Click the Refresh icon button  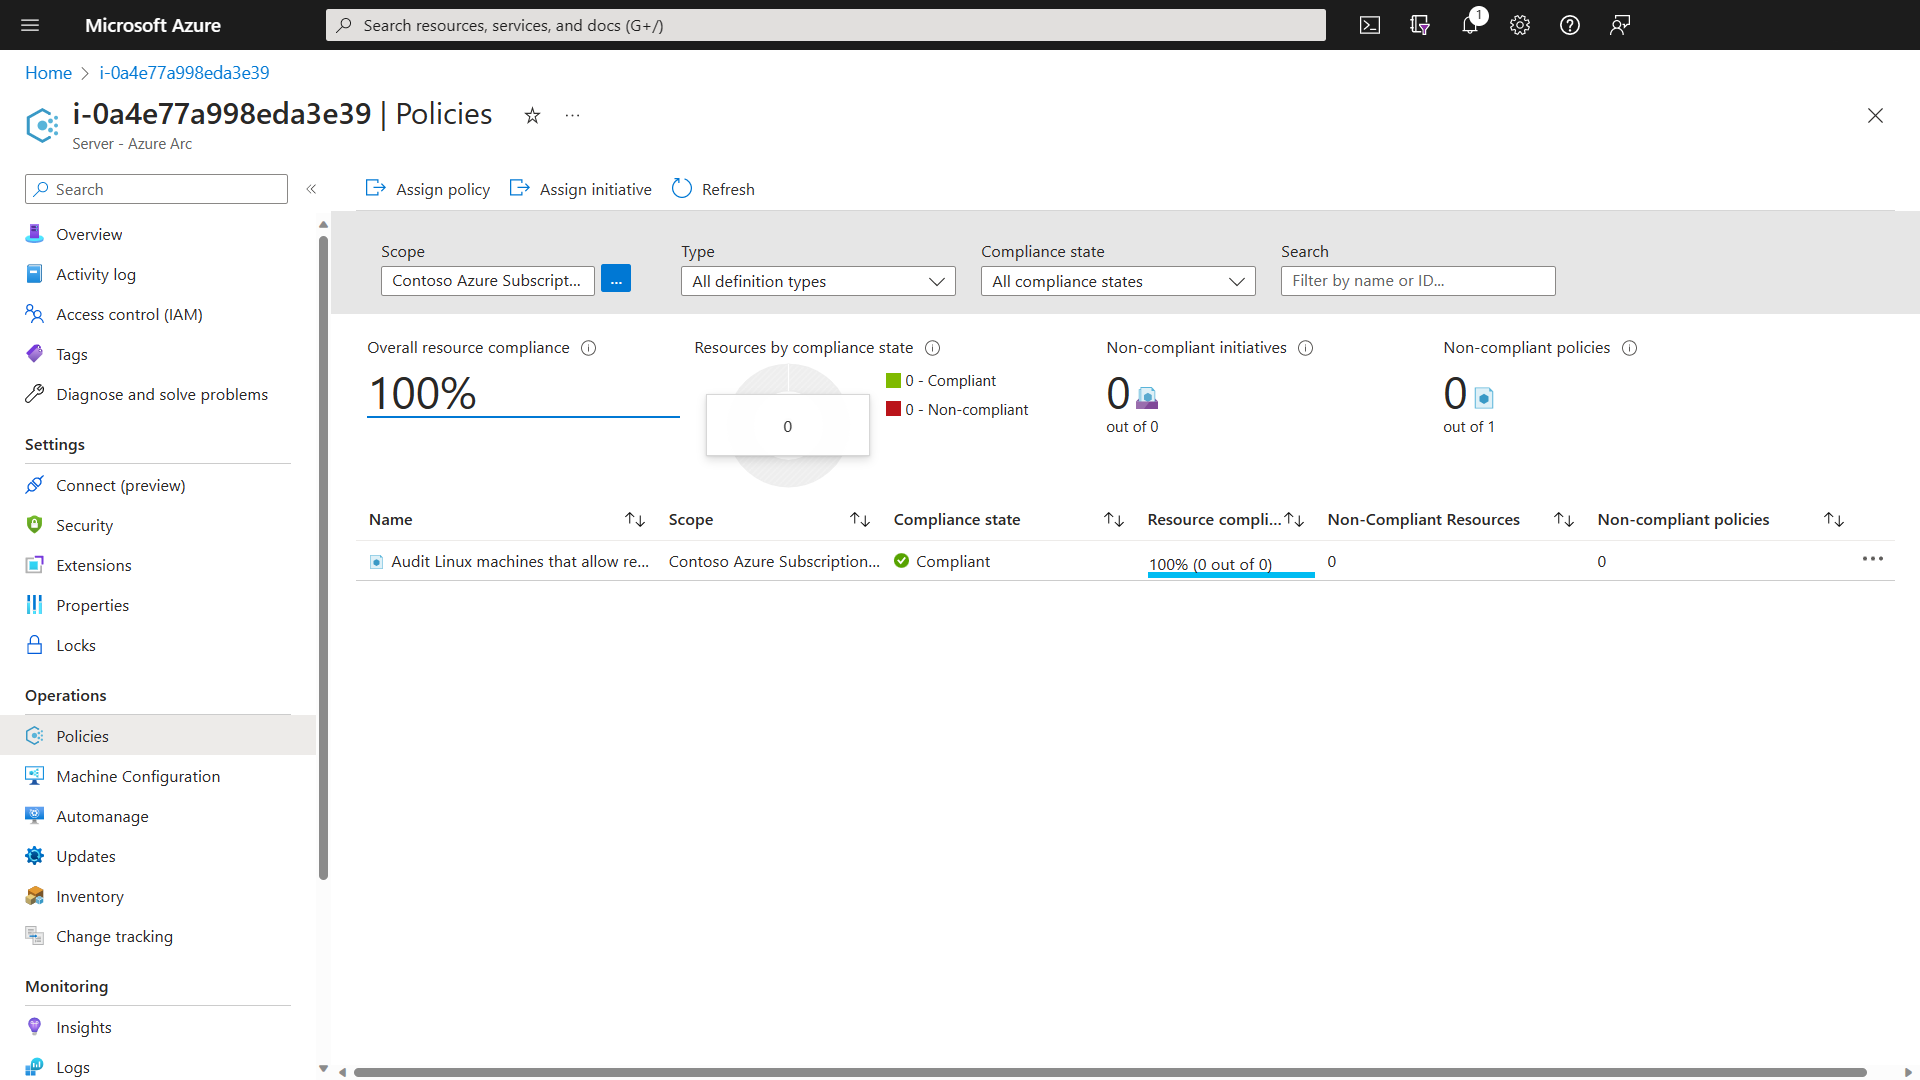pos(682,189)
